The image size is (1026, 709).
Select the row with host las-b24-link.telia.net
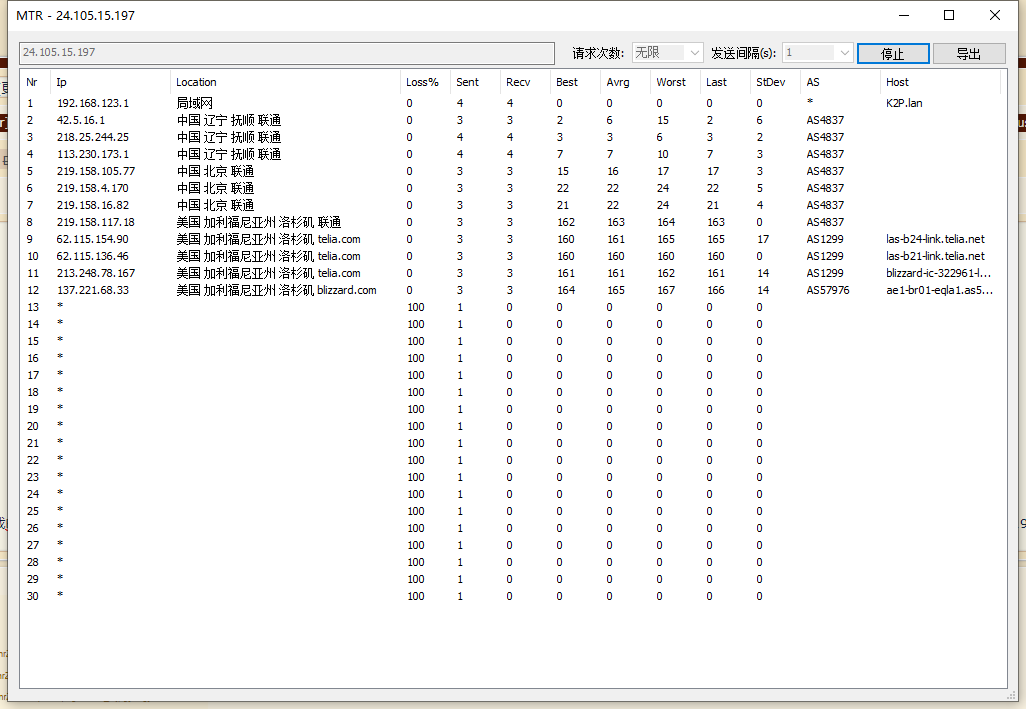pyautogui.click(x=935, y=239)
